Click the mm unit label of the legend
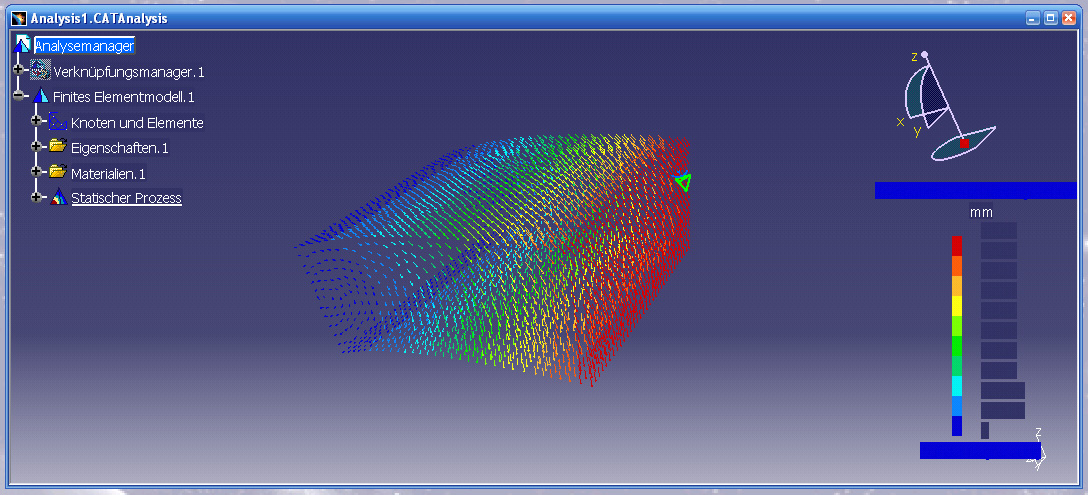This screenshot has width=1088, height=495. [x=981, y=212]
